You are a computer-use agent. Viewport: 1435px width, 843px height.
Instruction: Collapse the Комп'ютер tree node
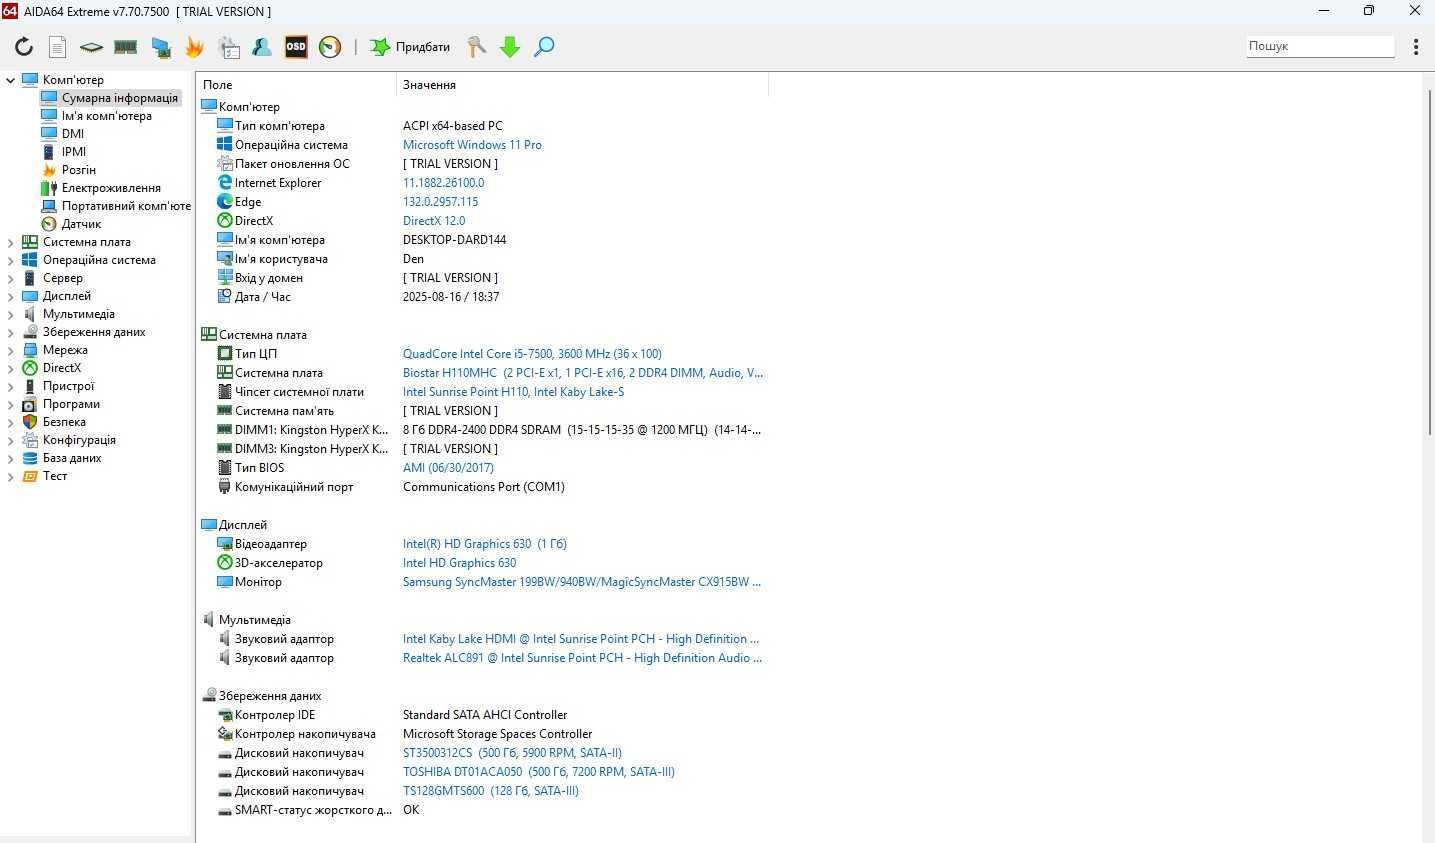(10, 80)
